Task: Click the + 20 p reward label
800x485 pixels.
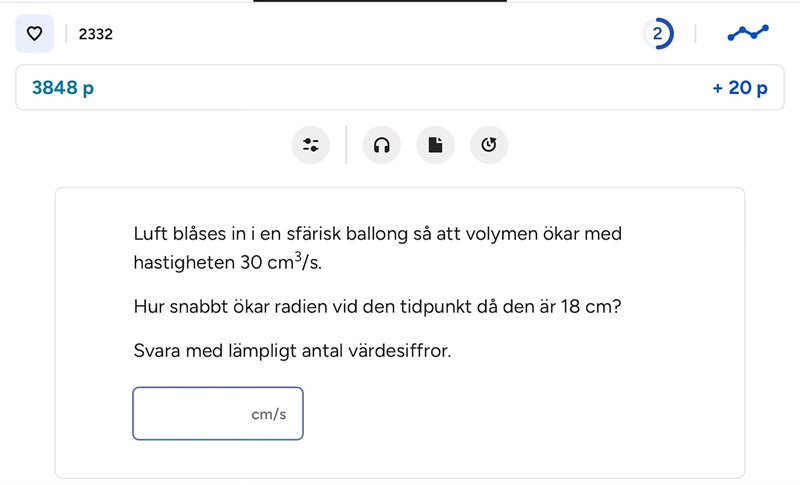Action: (740, 88)
